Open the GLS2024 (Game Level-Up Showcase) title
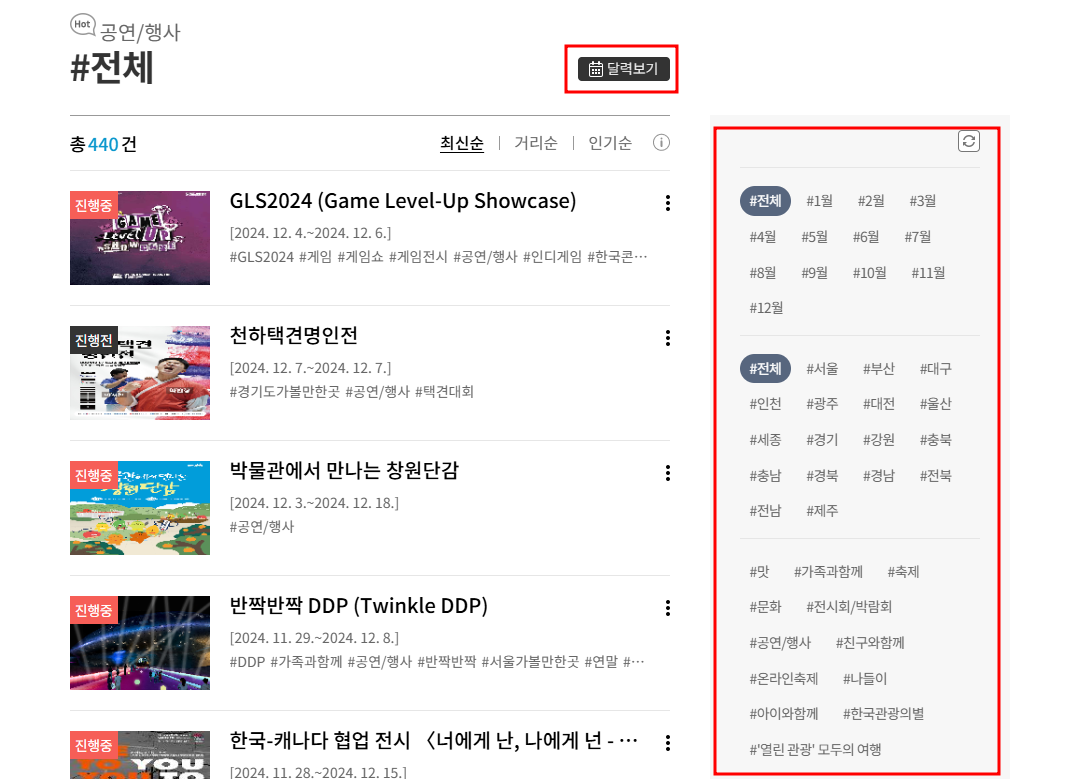The height and width of the screenshot is (779, 1071). 403,201
